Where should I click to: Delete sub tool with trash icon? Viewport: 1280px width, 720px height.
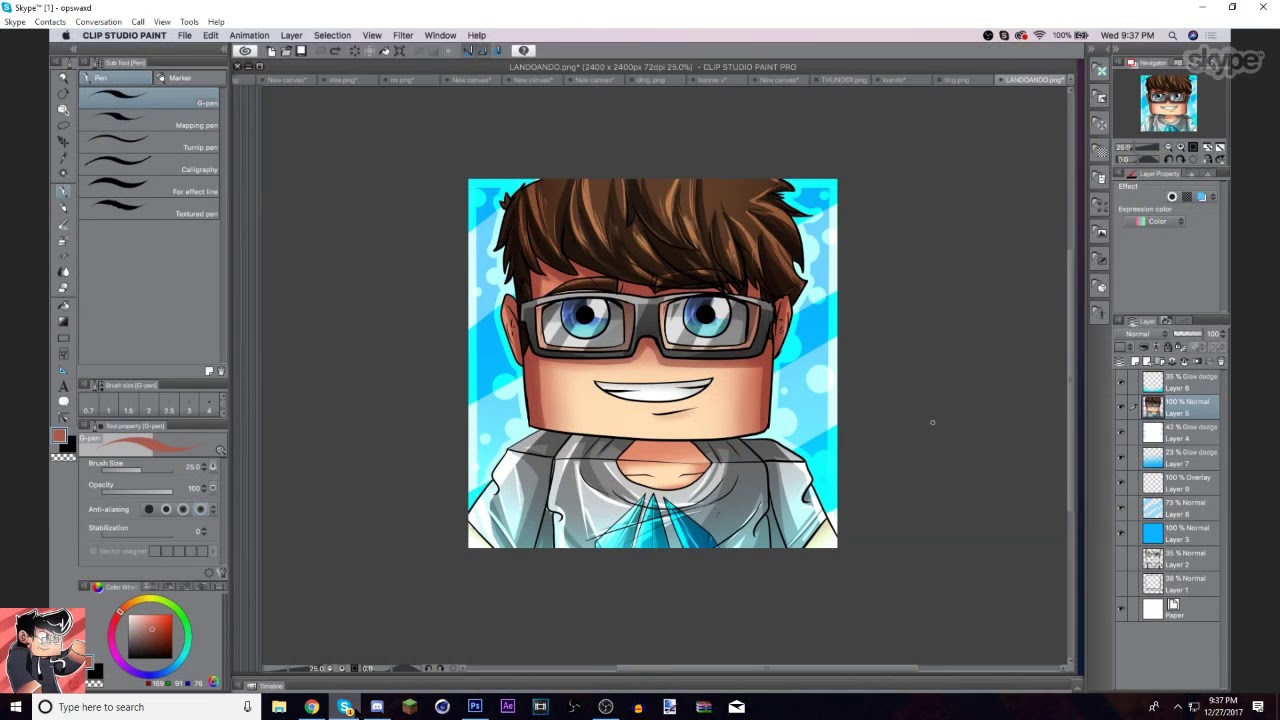221,371
